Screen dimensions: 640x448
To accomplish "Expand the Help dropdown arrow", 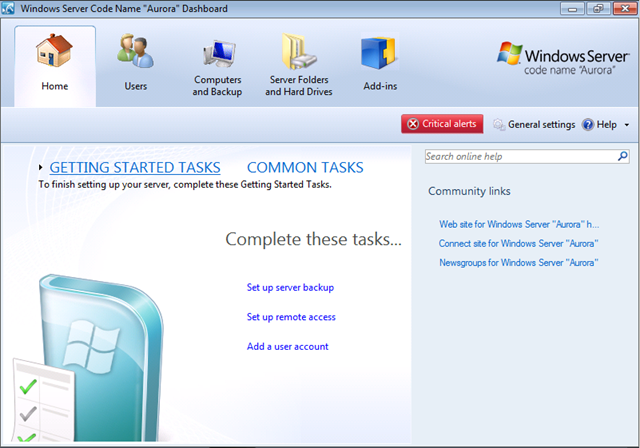I will (627, 125).
